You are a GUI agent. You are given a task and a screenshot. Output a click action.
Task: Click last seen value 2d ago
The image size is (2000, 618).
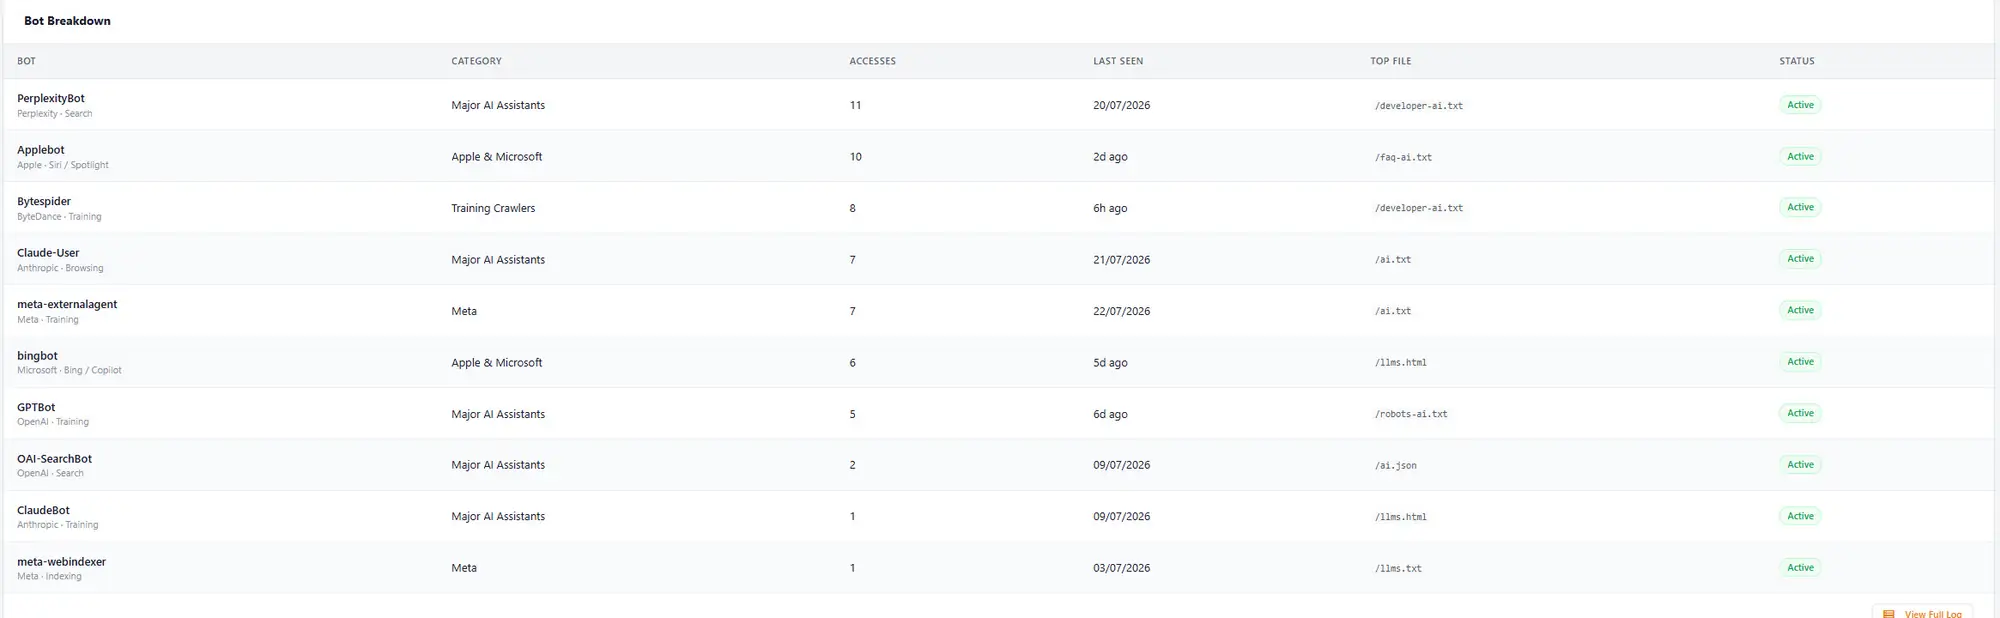click(x=1110, y=157)
